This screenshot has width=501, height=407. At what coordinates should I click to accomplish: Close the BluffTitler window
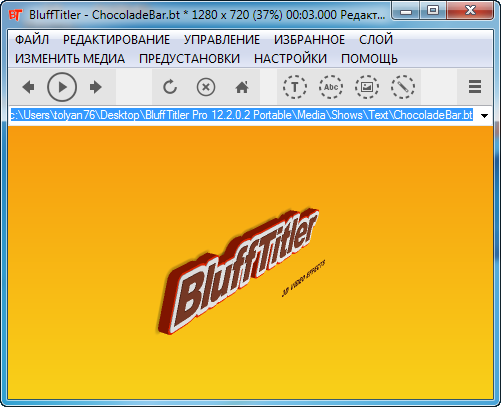tap(470, 11)
